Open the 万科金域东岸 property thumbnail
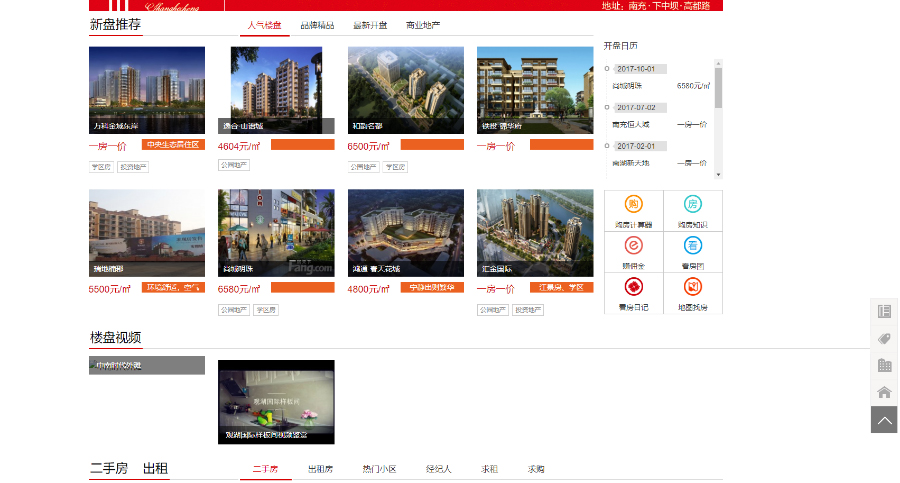Viewport: 900px width, 483px height. pos(147,90)
